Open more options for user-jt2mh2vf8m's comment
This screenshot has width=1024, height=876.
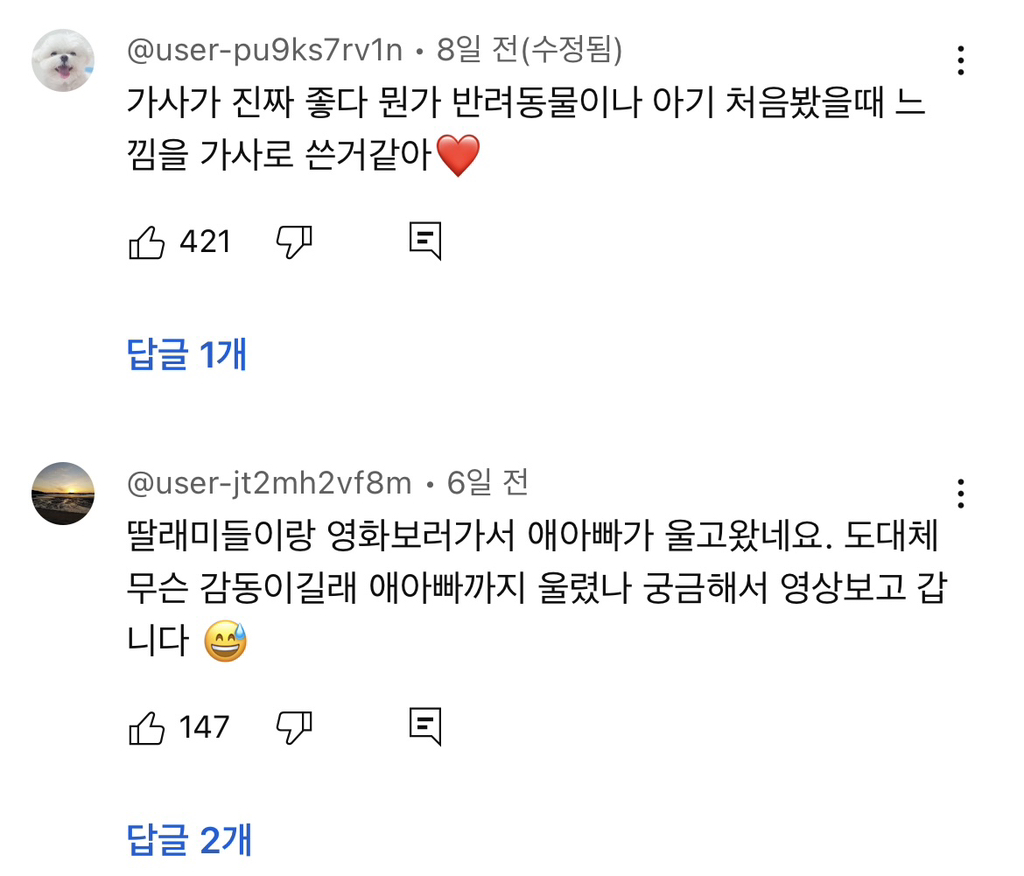click(960, 493)
